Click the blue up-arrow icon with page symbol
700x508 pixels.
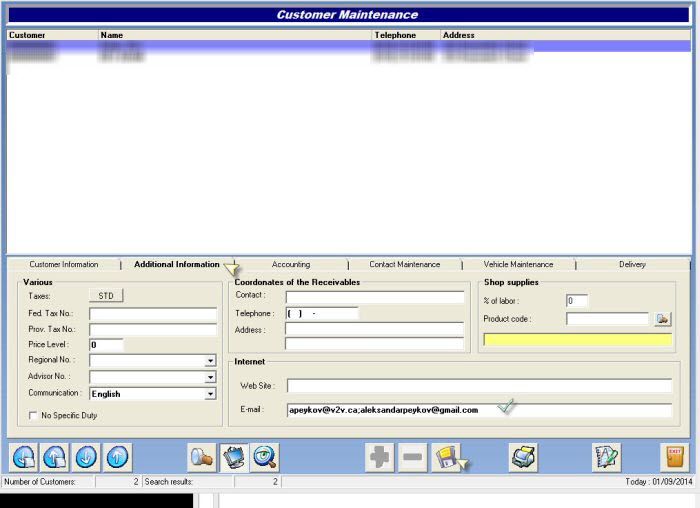[x=55, y=457]
